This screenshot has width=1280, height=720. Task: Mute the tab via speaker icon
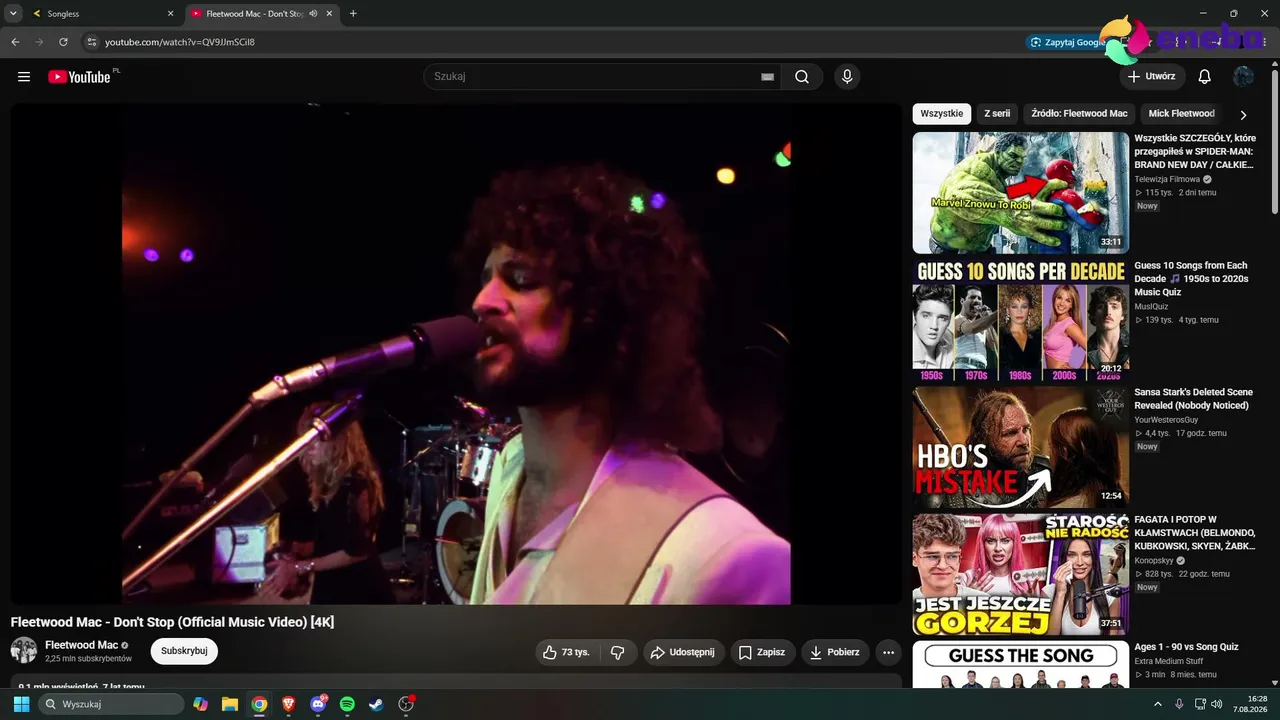pos(313,14)
